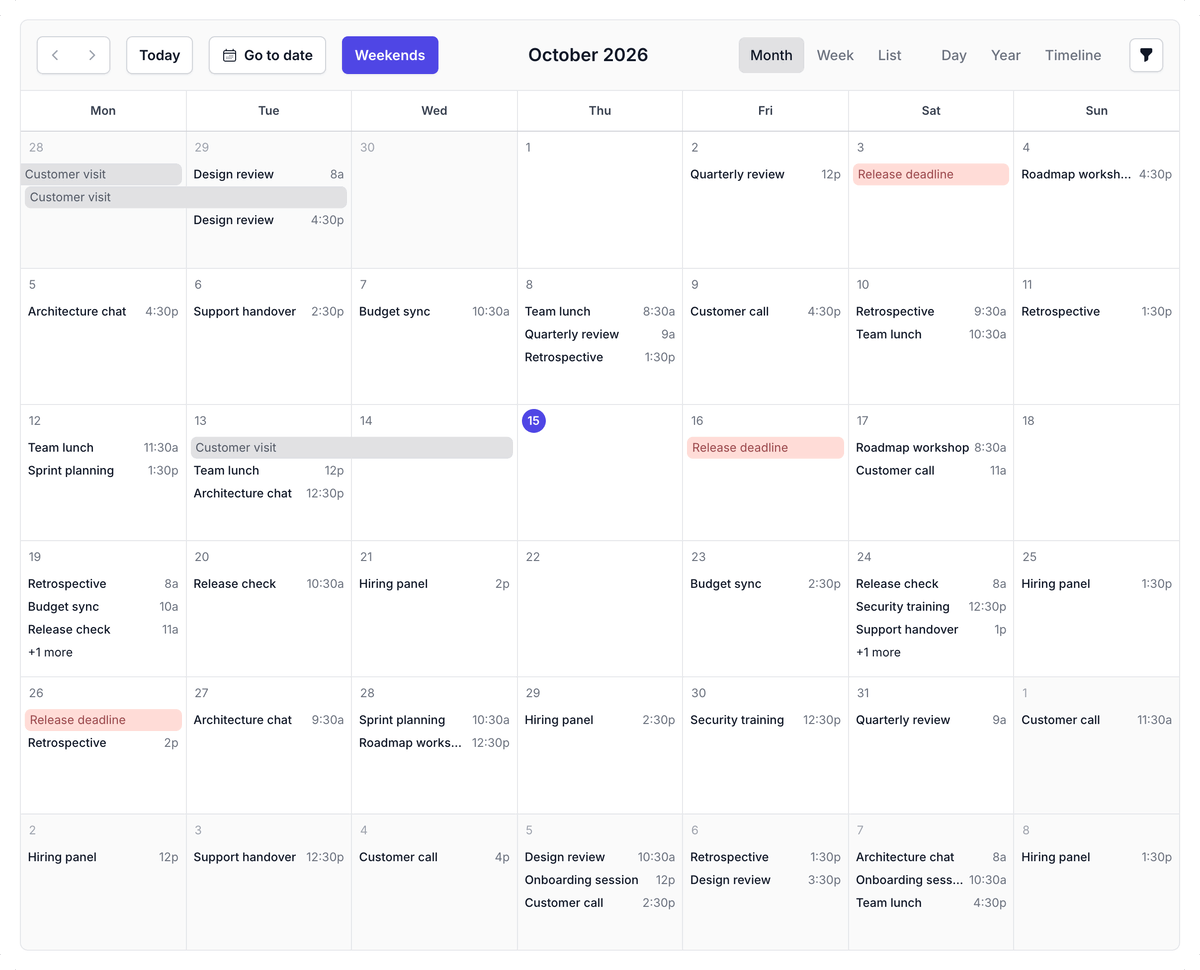This screenshot has width=1200, height=970.
Task: Open Customer visit spanning October 13-14
Action: point(352,447)
